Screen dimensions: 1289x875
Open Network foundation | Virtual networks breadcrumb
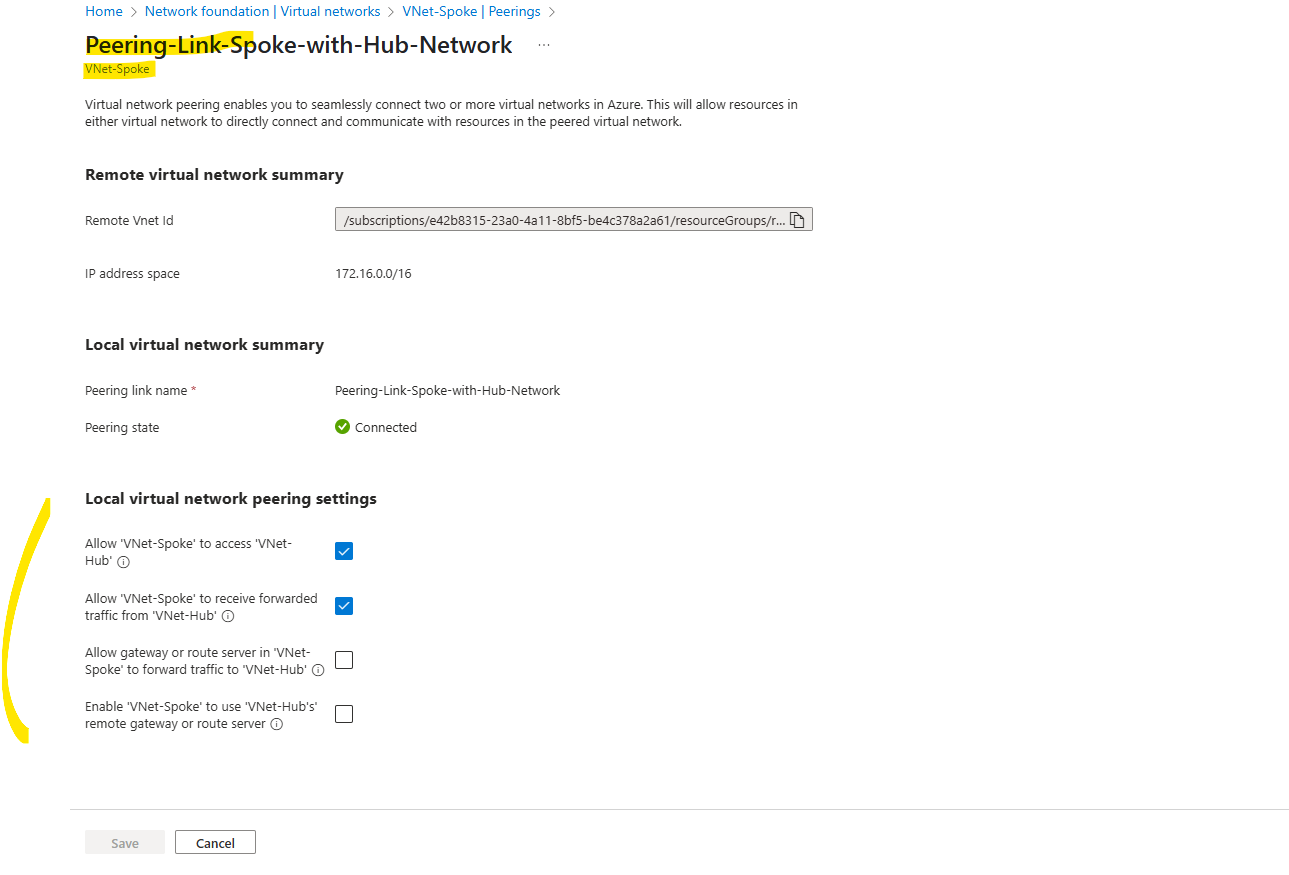(x=262, y=12)
